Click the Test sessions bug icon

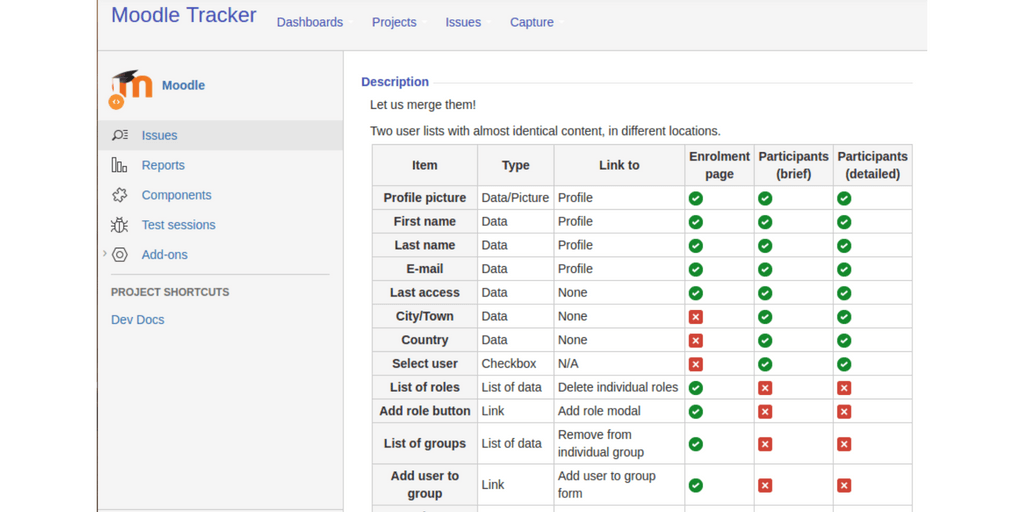[120, 225]
